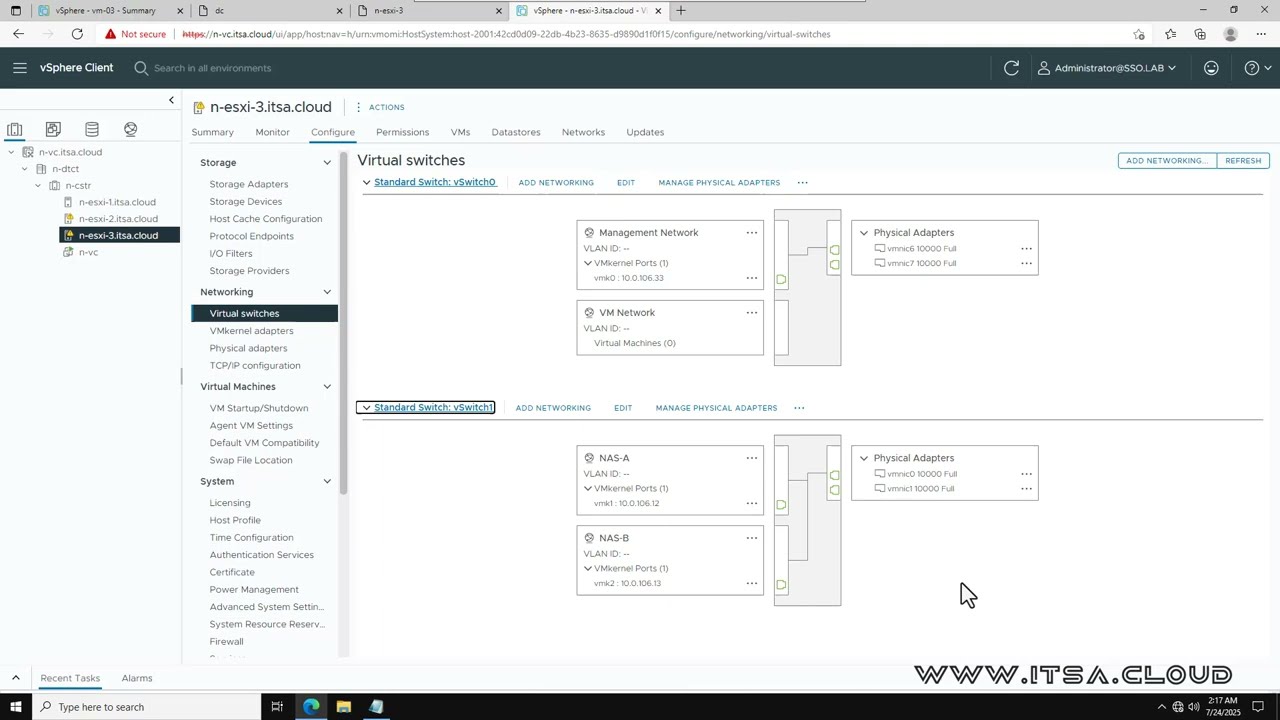Open File Explorer from taskbar
Image resolution: width=1280 pixels, height=720 pixels.
[x=344, y=707]
